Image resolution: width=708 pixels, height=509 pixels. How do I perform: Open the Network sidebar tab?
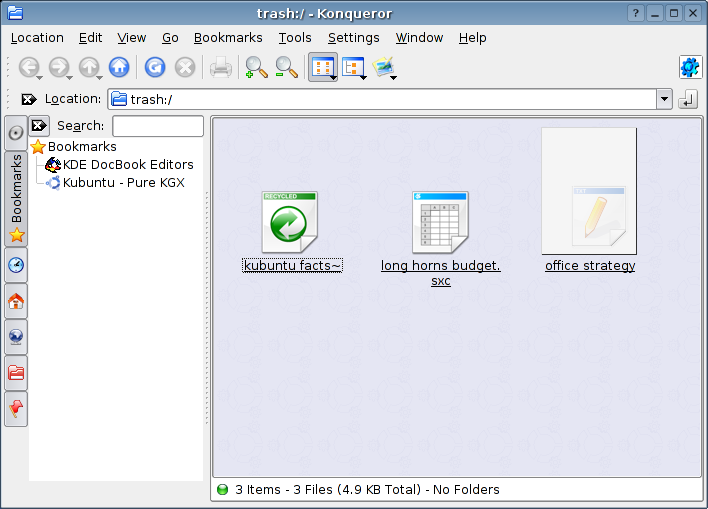[x=16, y=337]
